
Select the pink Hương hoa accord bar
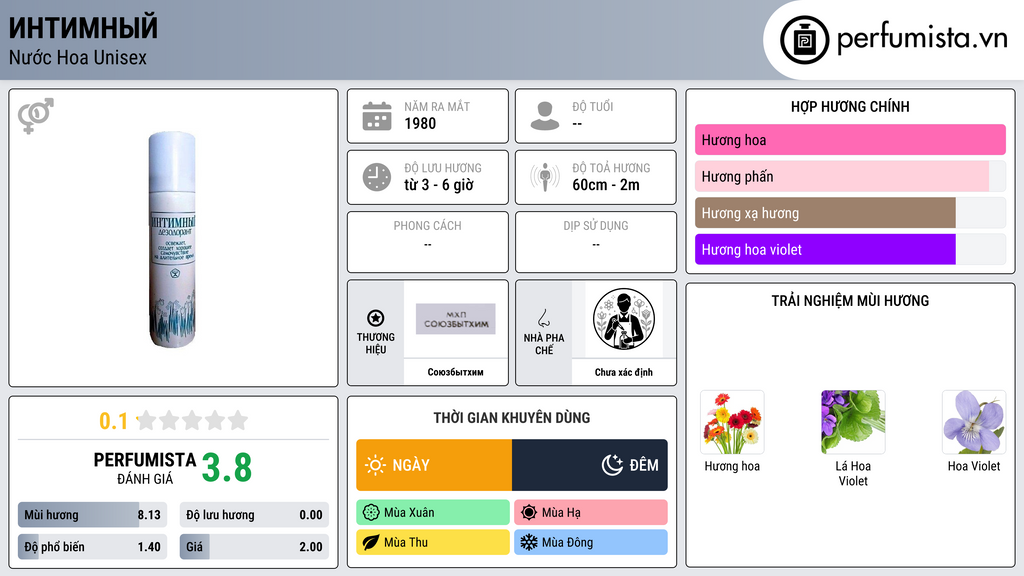tap(850, 140)
